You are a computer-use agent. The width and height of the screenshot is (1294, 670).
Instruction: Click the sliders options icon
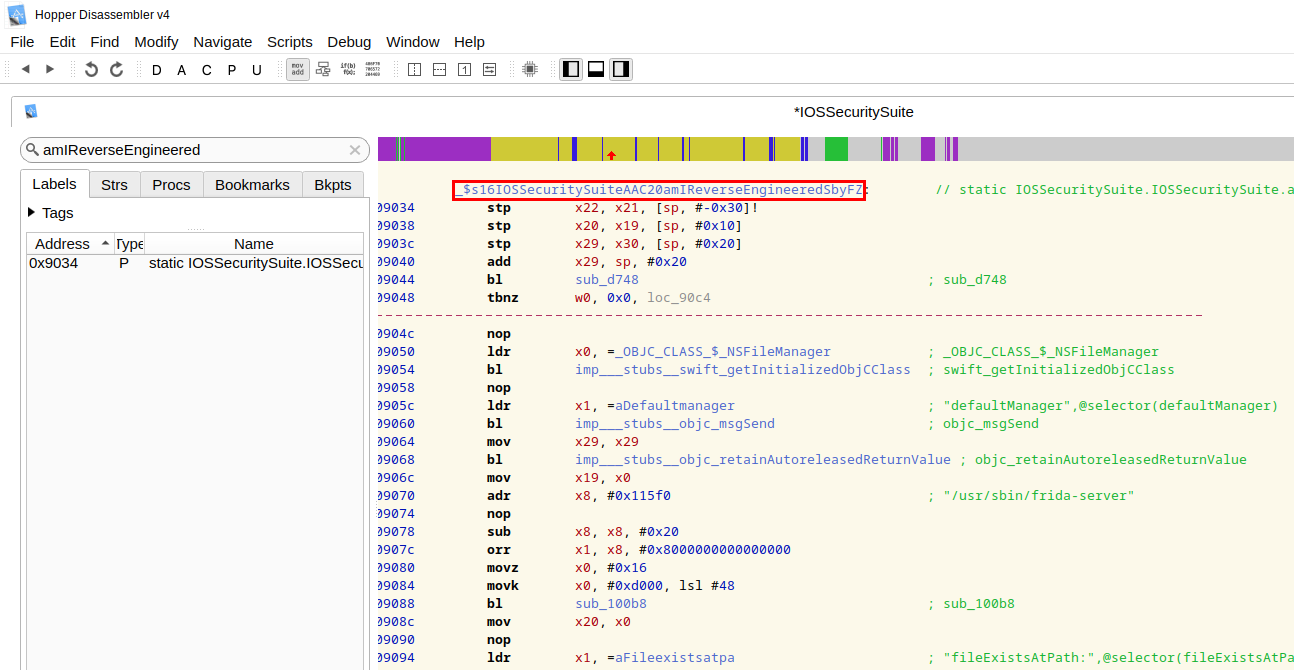point(489,69)
